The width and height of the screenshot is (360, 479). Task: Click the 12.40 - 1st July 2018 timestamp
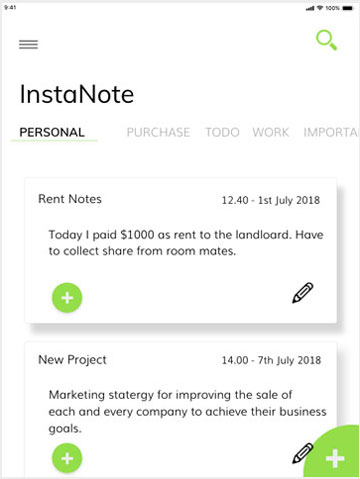[x=271, y=200]
